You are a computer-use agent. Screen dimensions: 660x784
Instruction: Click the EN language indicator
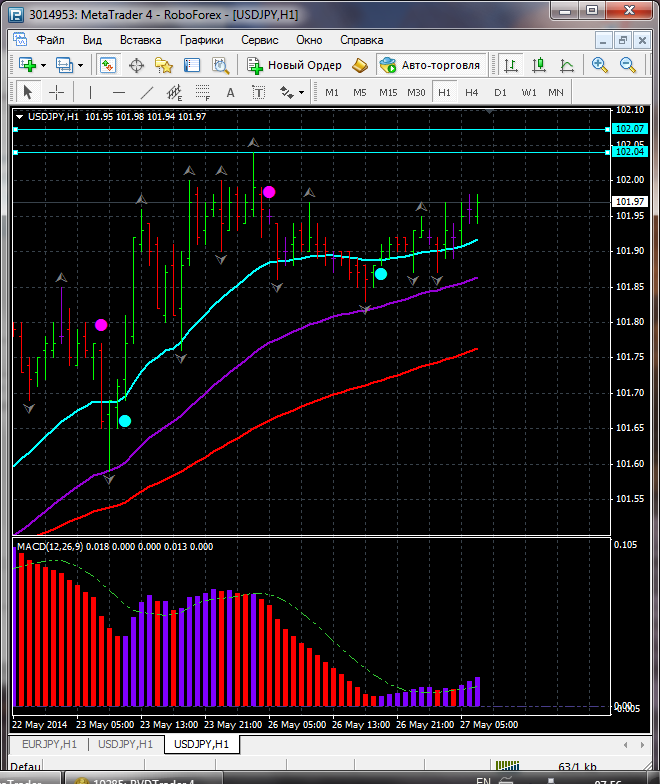[483, 780]
